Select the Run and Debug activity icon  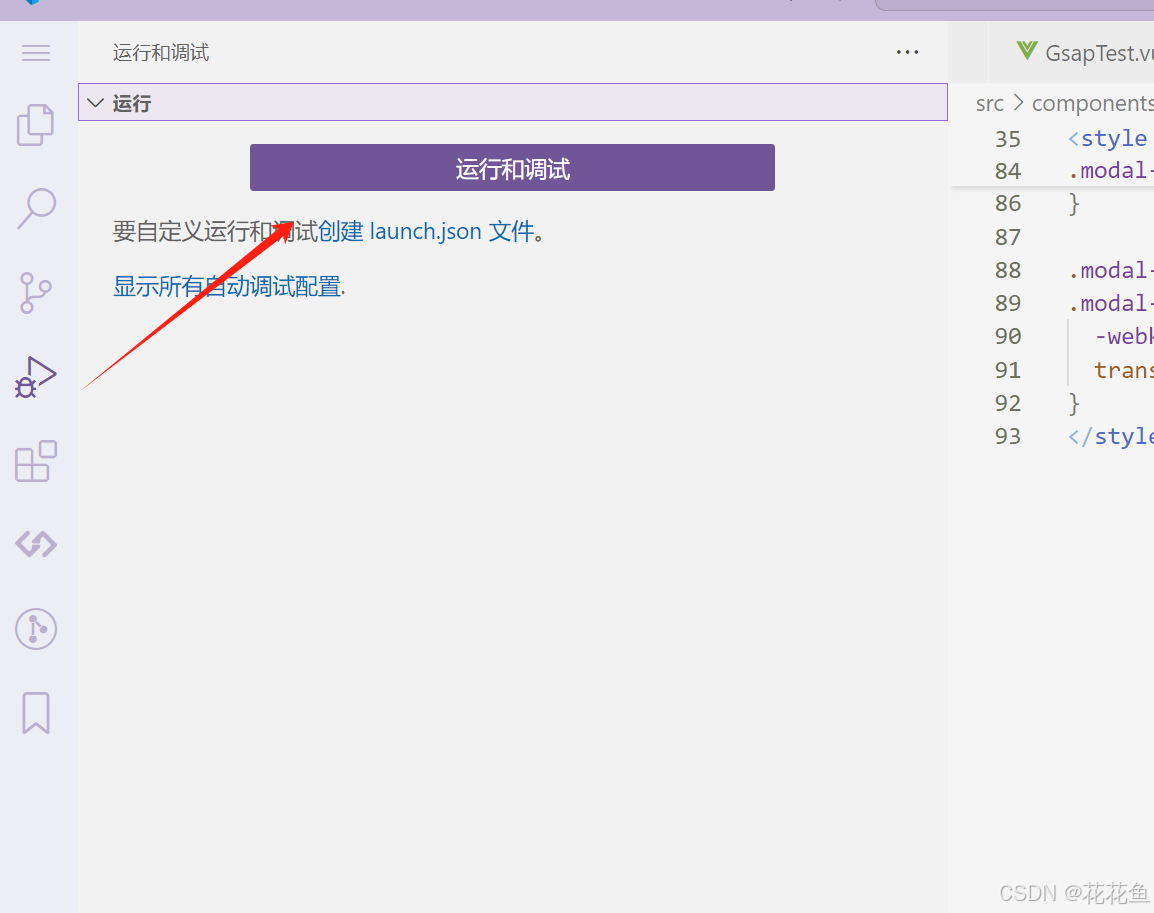35,377
